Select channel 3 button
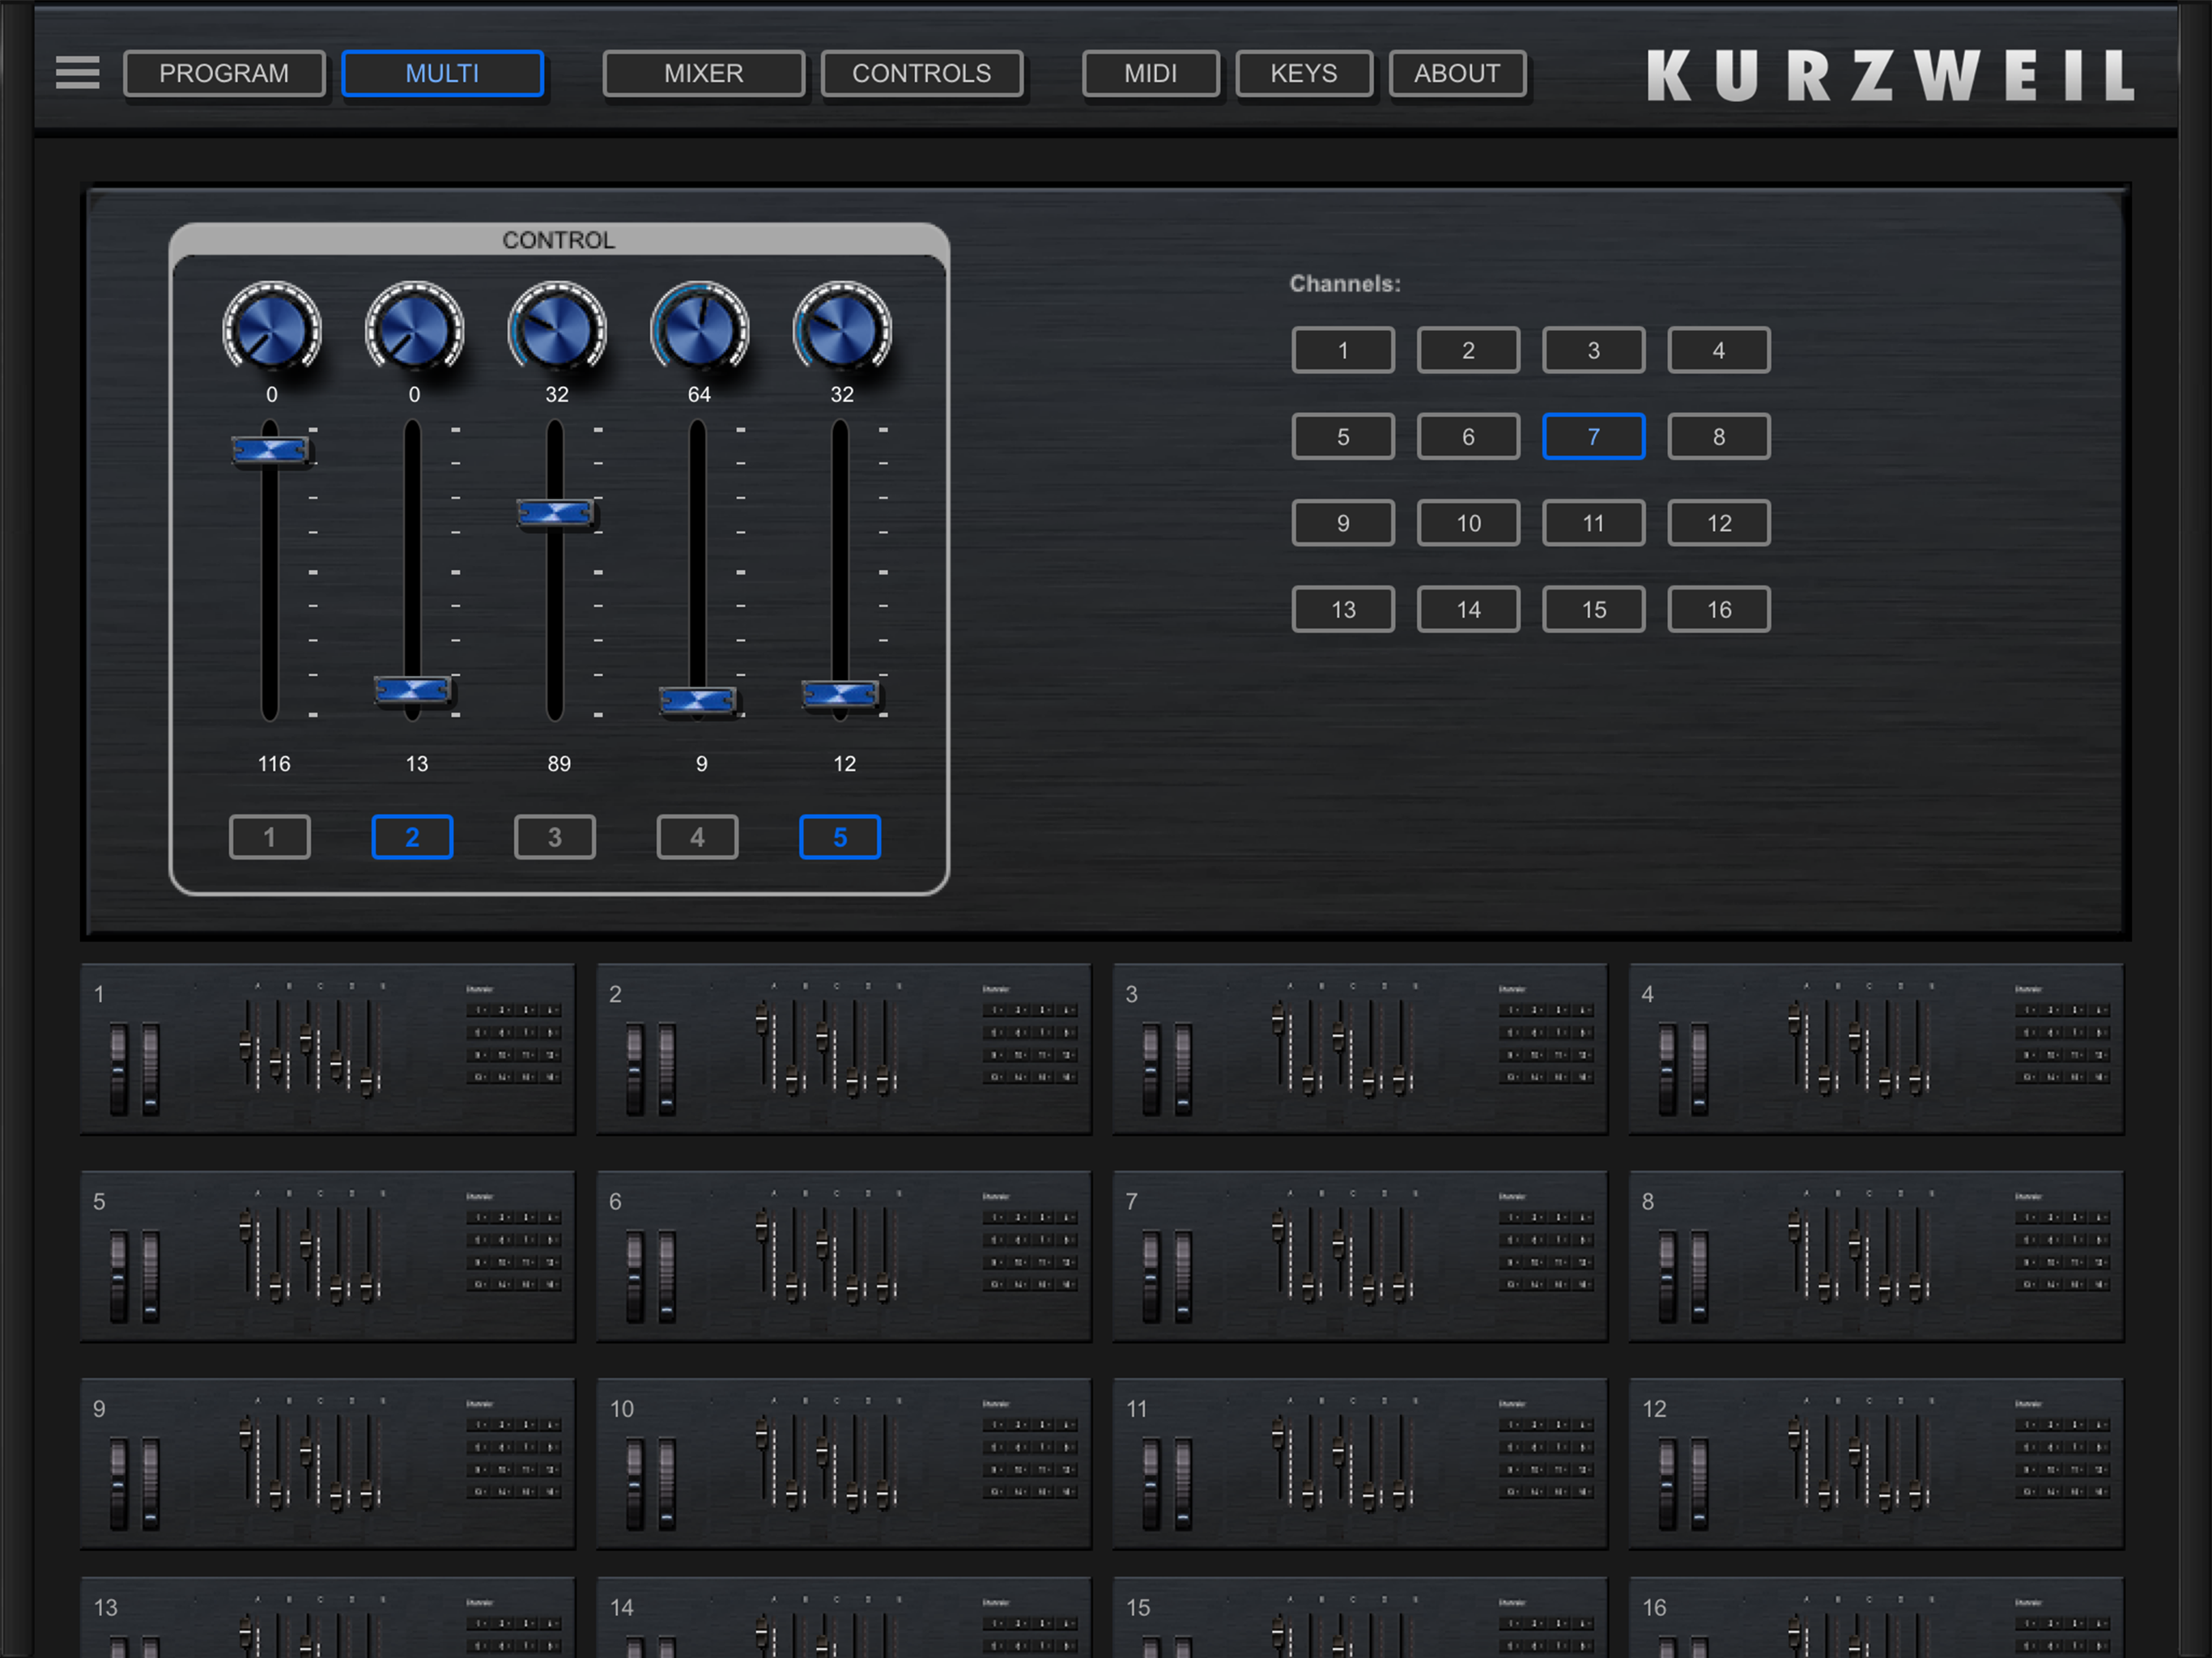Image resolution: width=2212 pixels, height=1658 pixels. [1594, 350]
